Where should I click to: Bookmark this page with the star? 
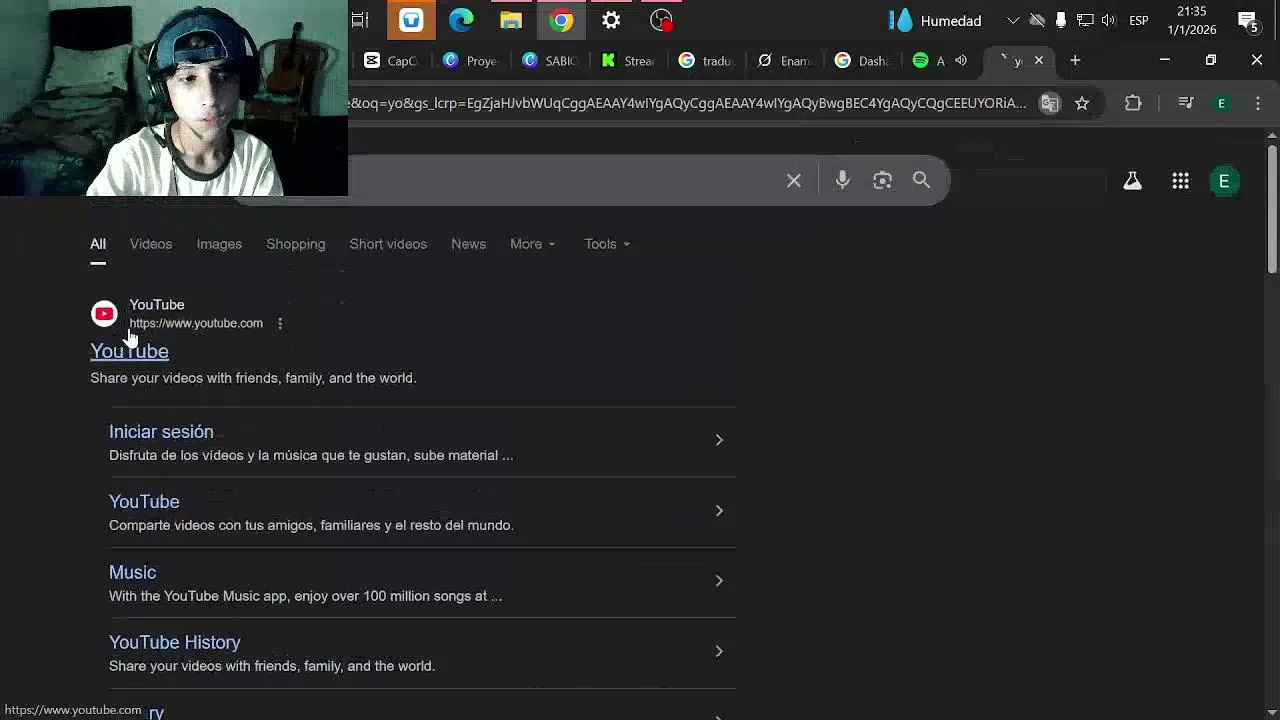1082,103
